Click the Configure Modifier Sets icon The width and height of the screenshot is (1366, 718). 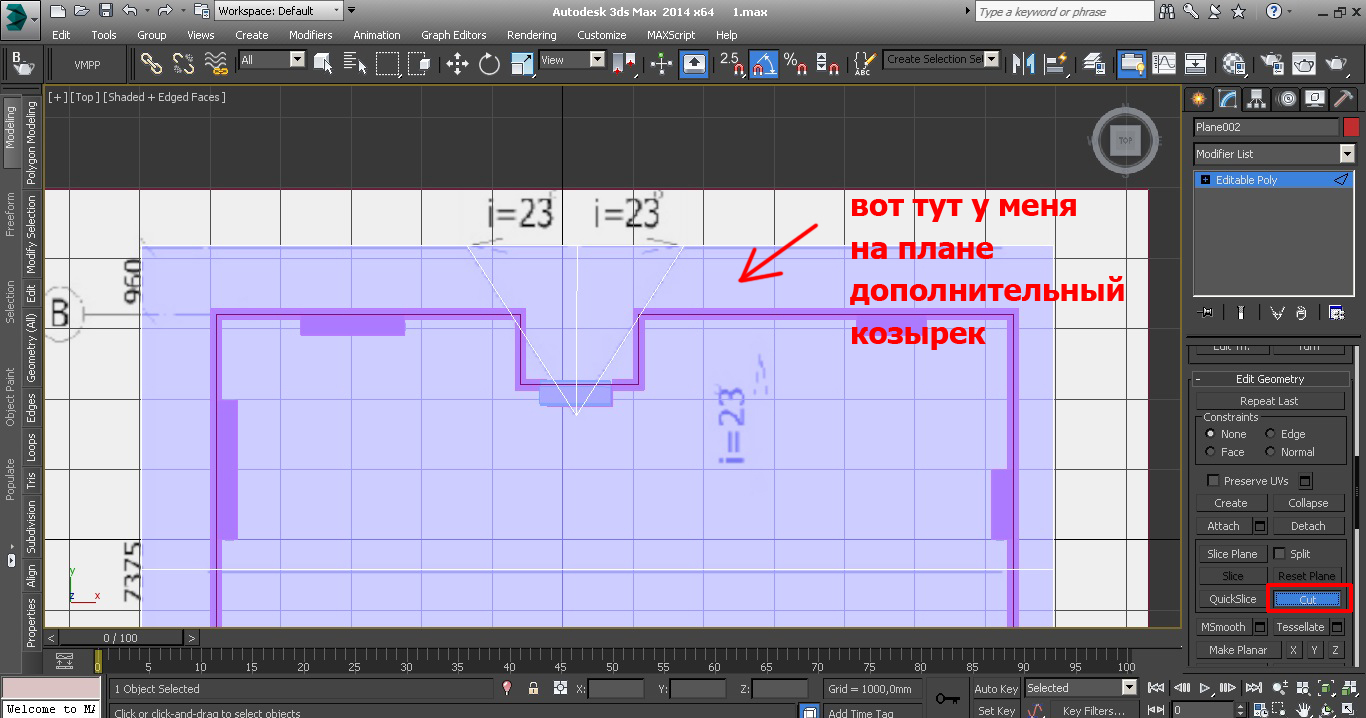click(x=1337, y=313)
